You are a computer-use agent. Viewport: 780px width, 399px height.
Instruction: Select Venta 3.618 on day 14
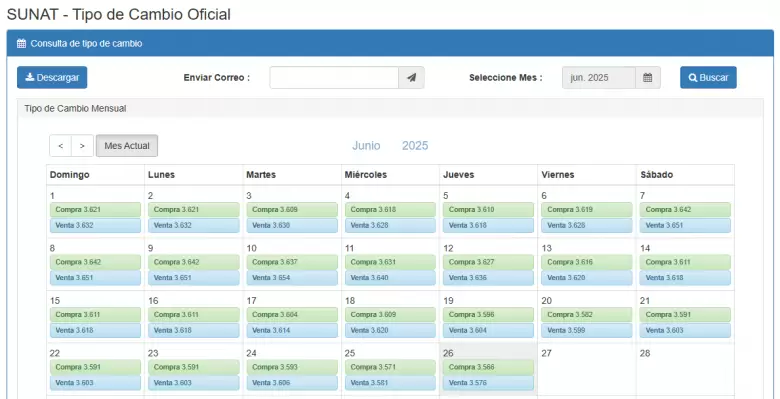coord(685,278)
